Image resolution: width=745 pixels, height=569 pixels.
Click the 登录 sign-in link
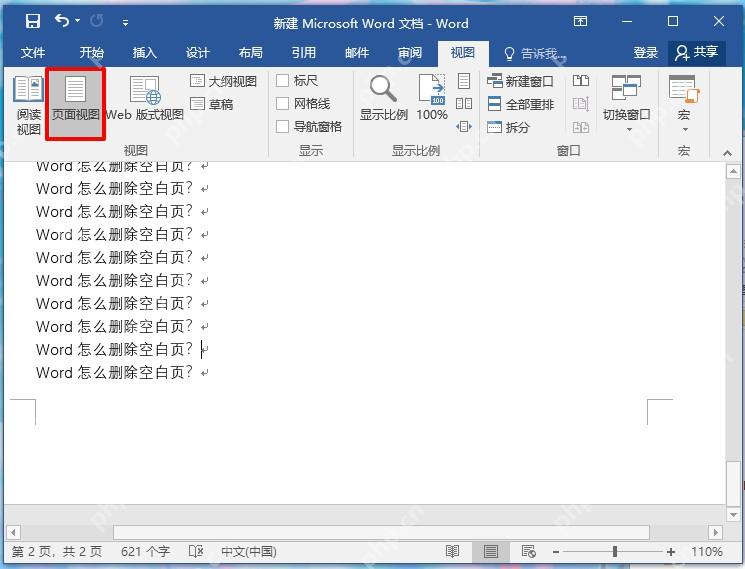pyautogui.click(x=646, y=53)
